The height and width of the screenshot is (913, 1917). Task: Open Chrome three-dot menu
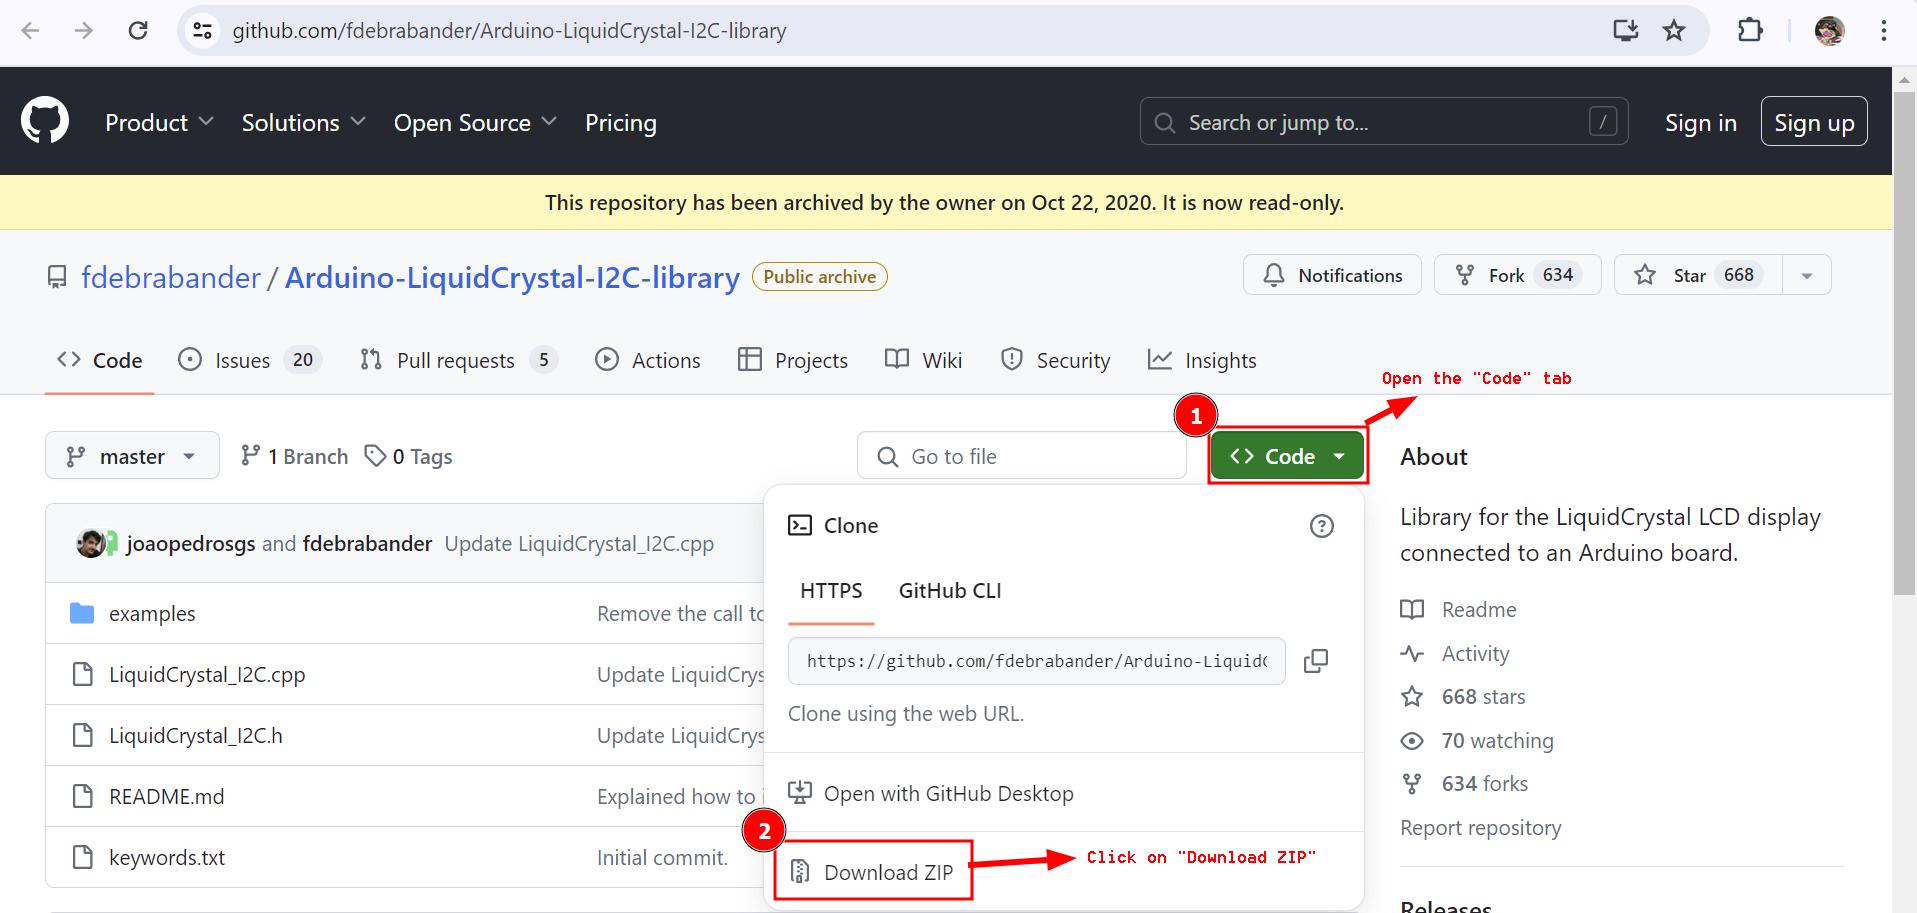(1884, 30)
